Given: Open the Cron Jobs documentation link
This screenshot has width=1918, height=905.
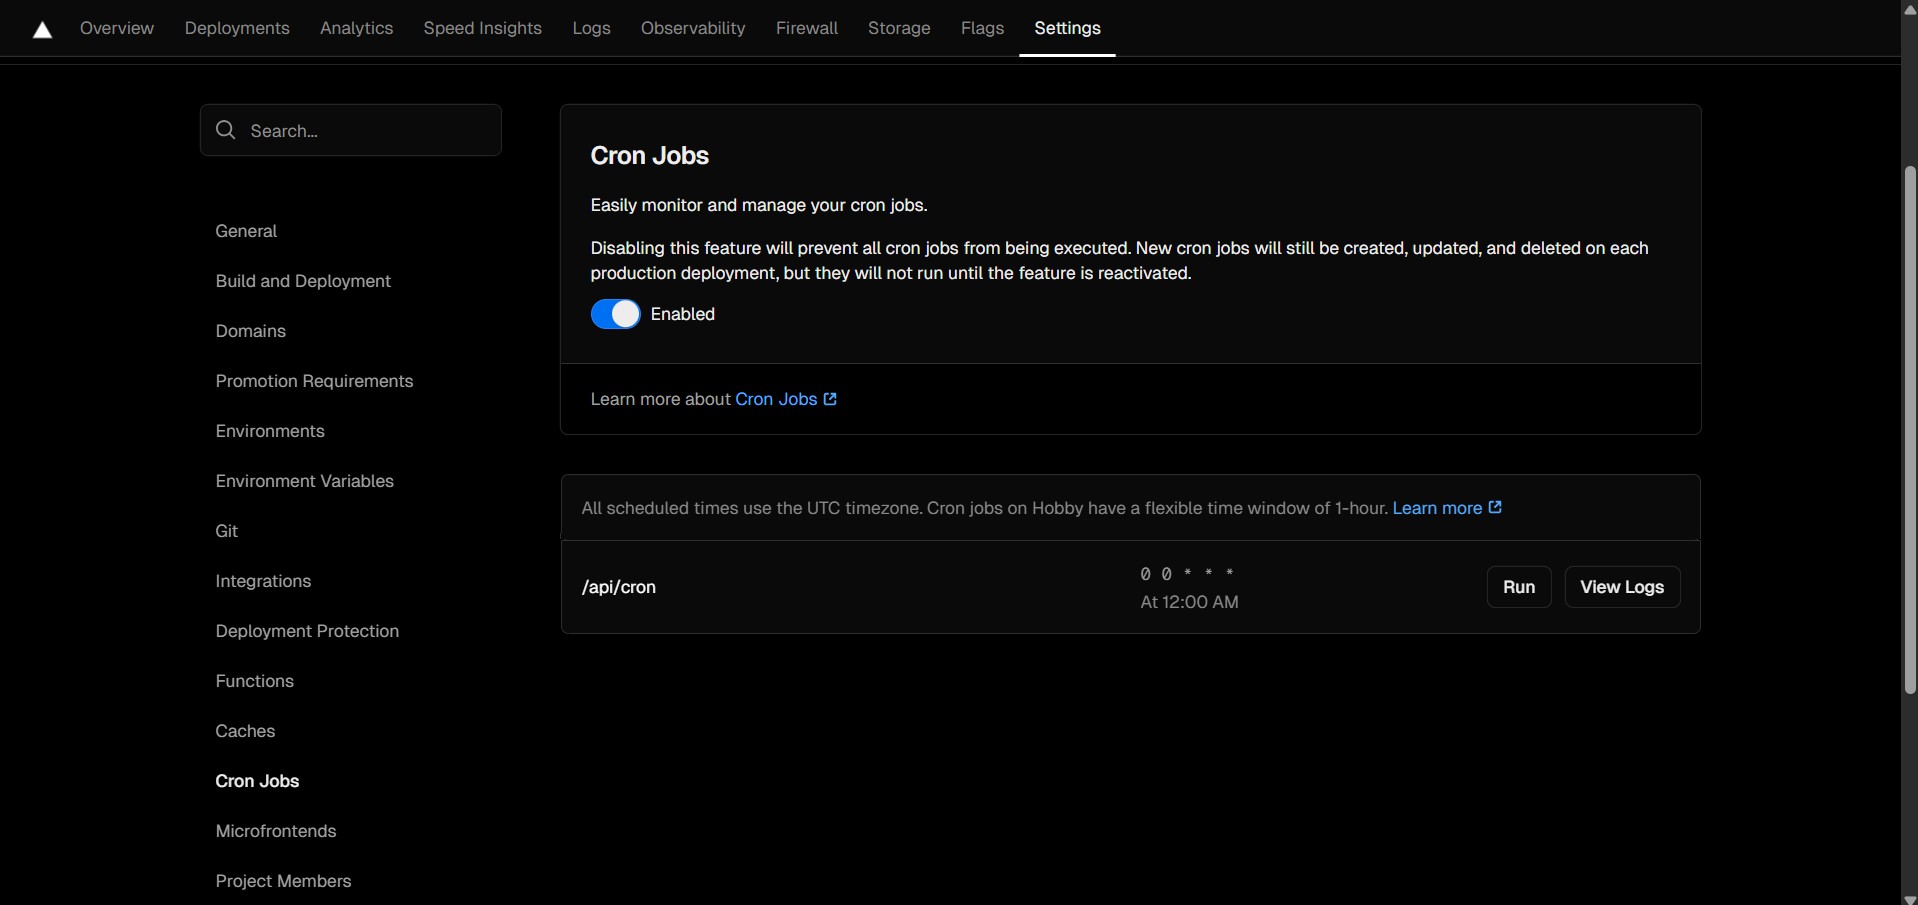Looking at the screenshot, I should (x=786, y=399).
